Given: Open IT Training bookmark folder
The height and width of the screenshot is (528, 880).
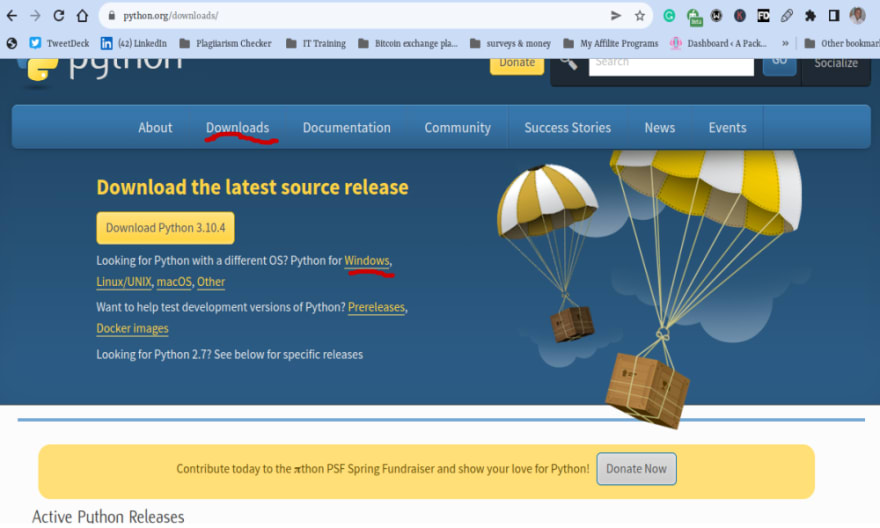Looking at the screenshot, I should 316,43.
